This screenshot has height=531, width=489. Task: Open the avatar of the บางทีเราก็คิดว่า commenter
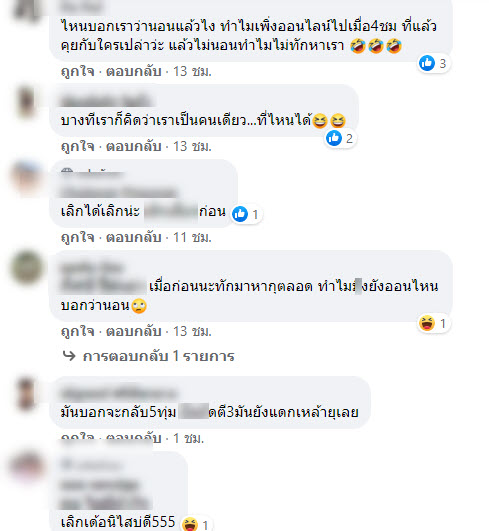[26, 102]
